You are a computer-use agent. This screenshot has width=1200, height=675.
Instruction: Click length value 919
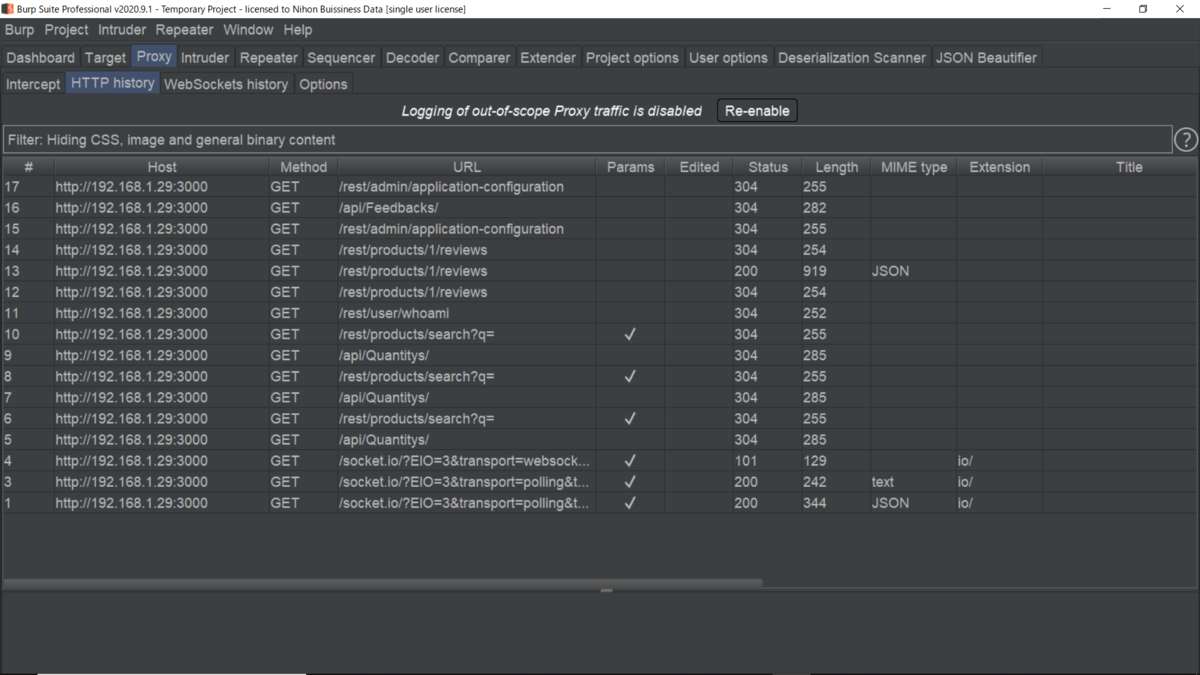(x=815, y=271)
